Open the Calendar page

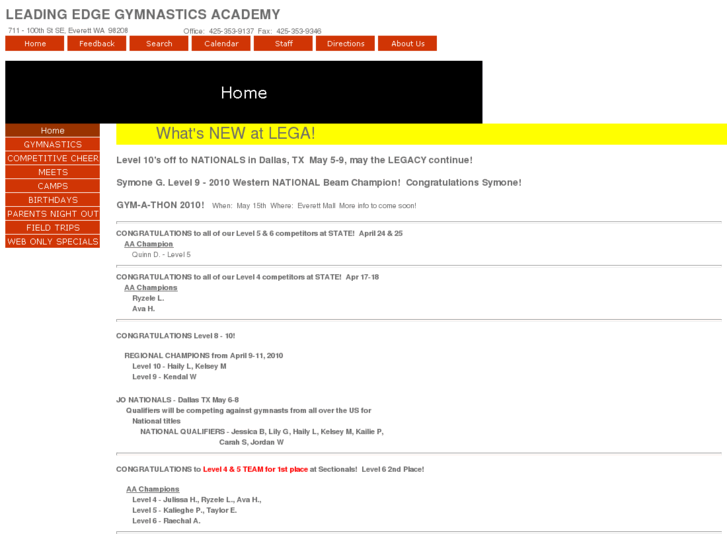(x=221, y=44)
